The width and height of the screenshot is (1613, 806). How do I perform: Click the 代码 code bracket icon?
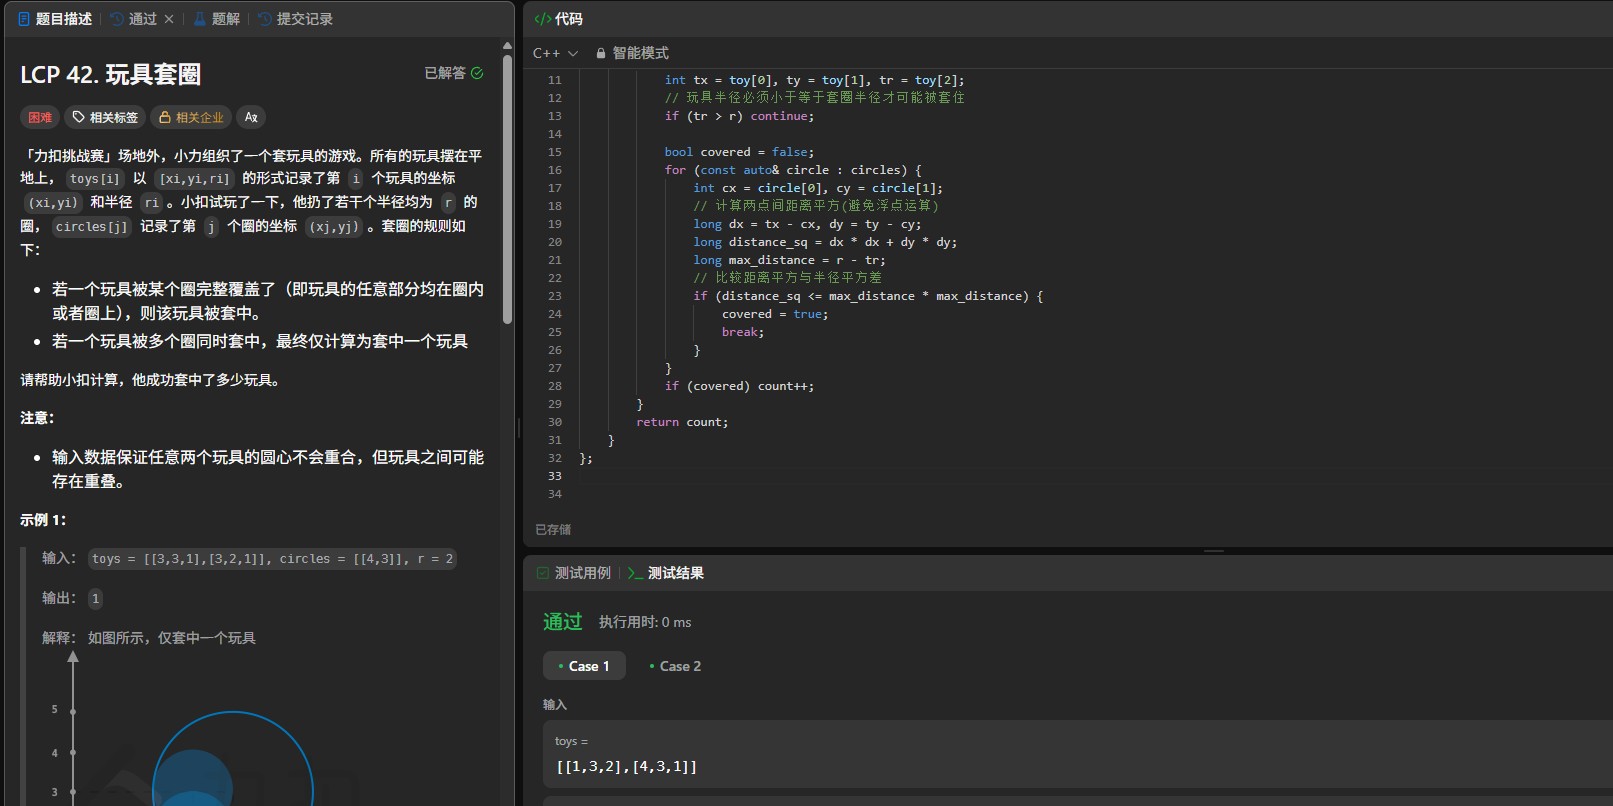click(x=542, y=19)
